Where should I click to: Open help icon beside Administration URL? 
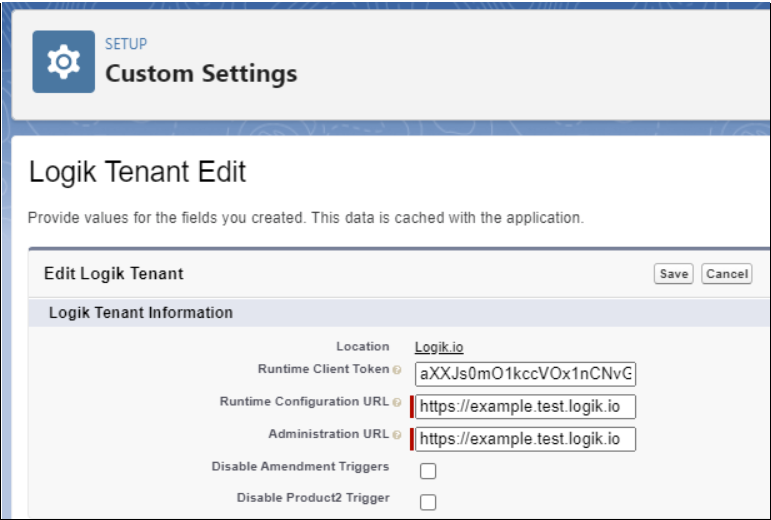[397, 434]
